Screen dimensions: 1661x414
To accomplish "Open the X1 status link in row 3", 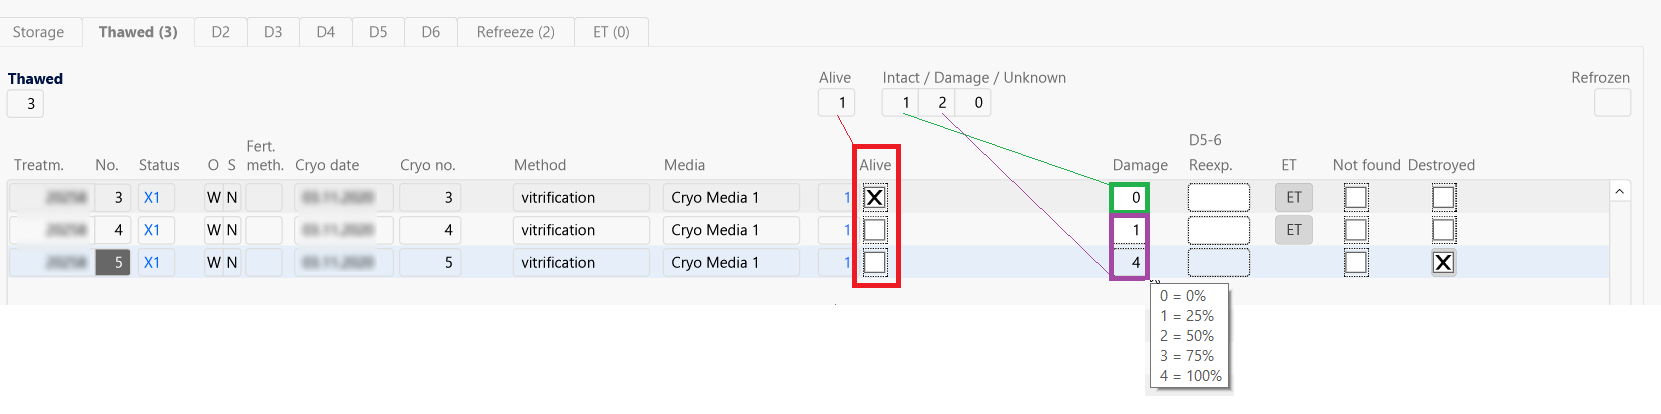I will pos(152,197).
